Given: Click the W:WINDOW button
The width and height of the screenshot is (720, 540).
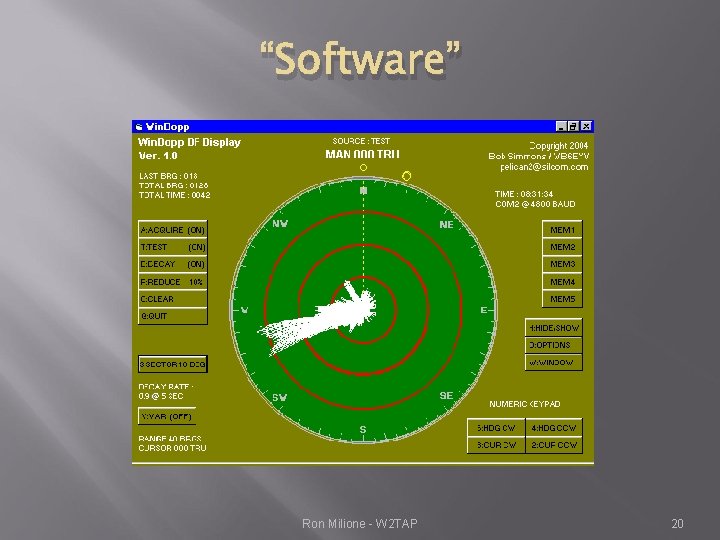Looking at the screenshot, I should tap(554, 362).
